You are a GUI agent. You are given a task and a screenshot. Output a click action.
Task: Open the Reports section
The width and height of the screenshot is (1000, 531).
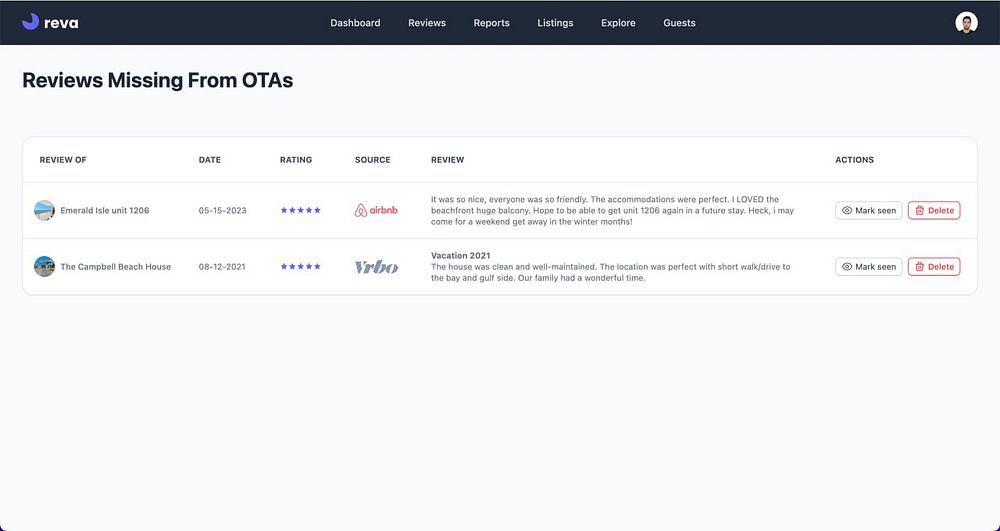(x=491, y=23)
